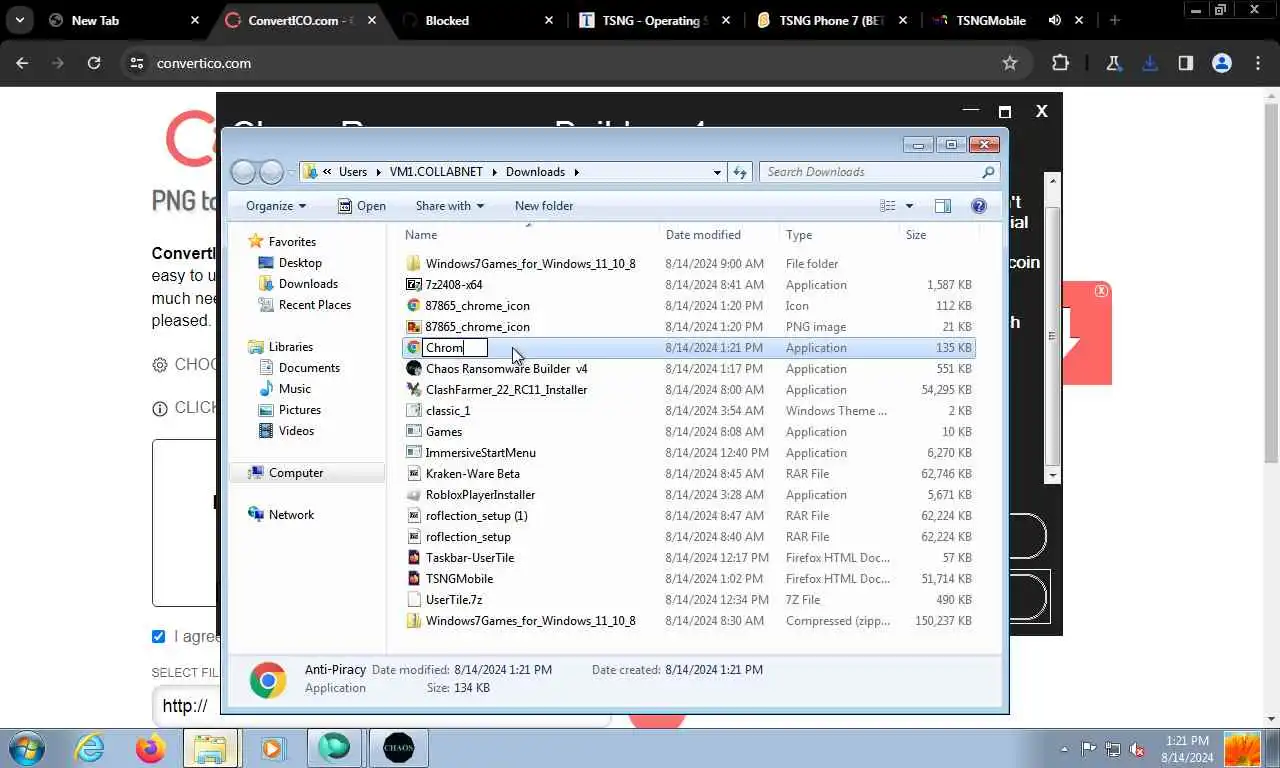This screenshot has width=1280, height=768.
Task: Switch to the New Tab tab
Action: coord(122,20)
